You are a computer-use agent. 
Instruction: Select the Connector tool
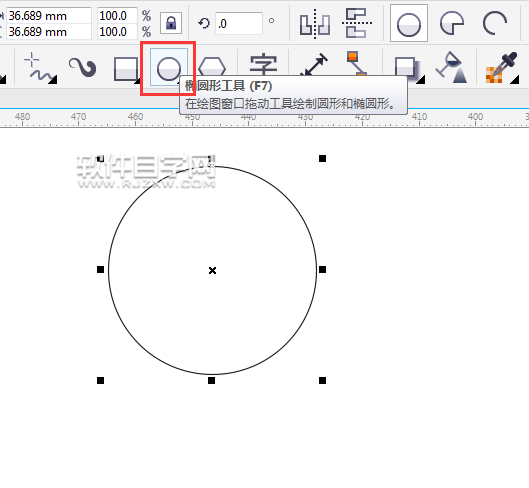pos(357,63)
